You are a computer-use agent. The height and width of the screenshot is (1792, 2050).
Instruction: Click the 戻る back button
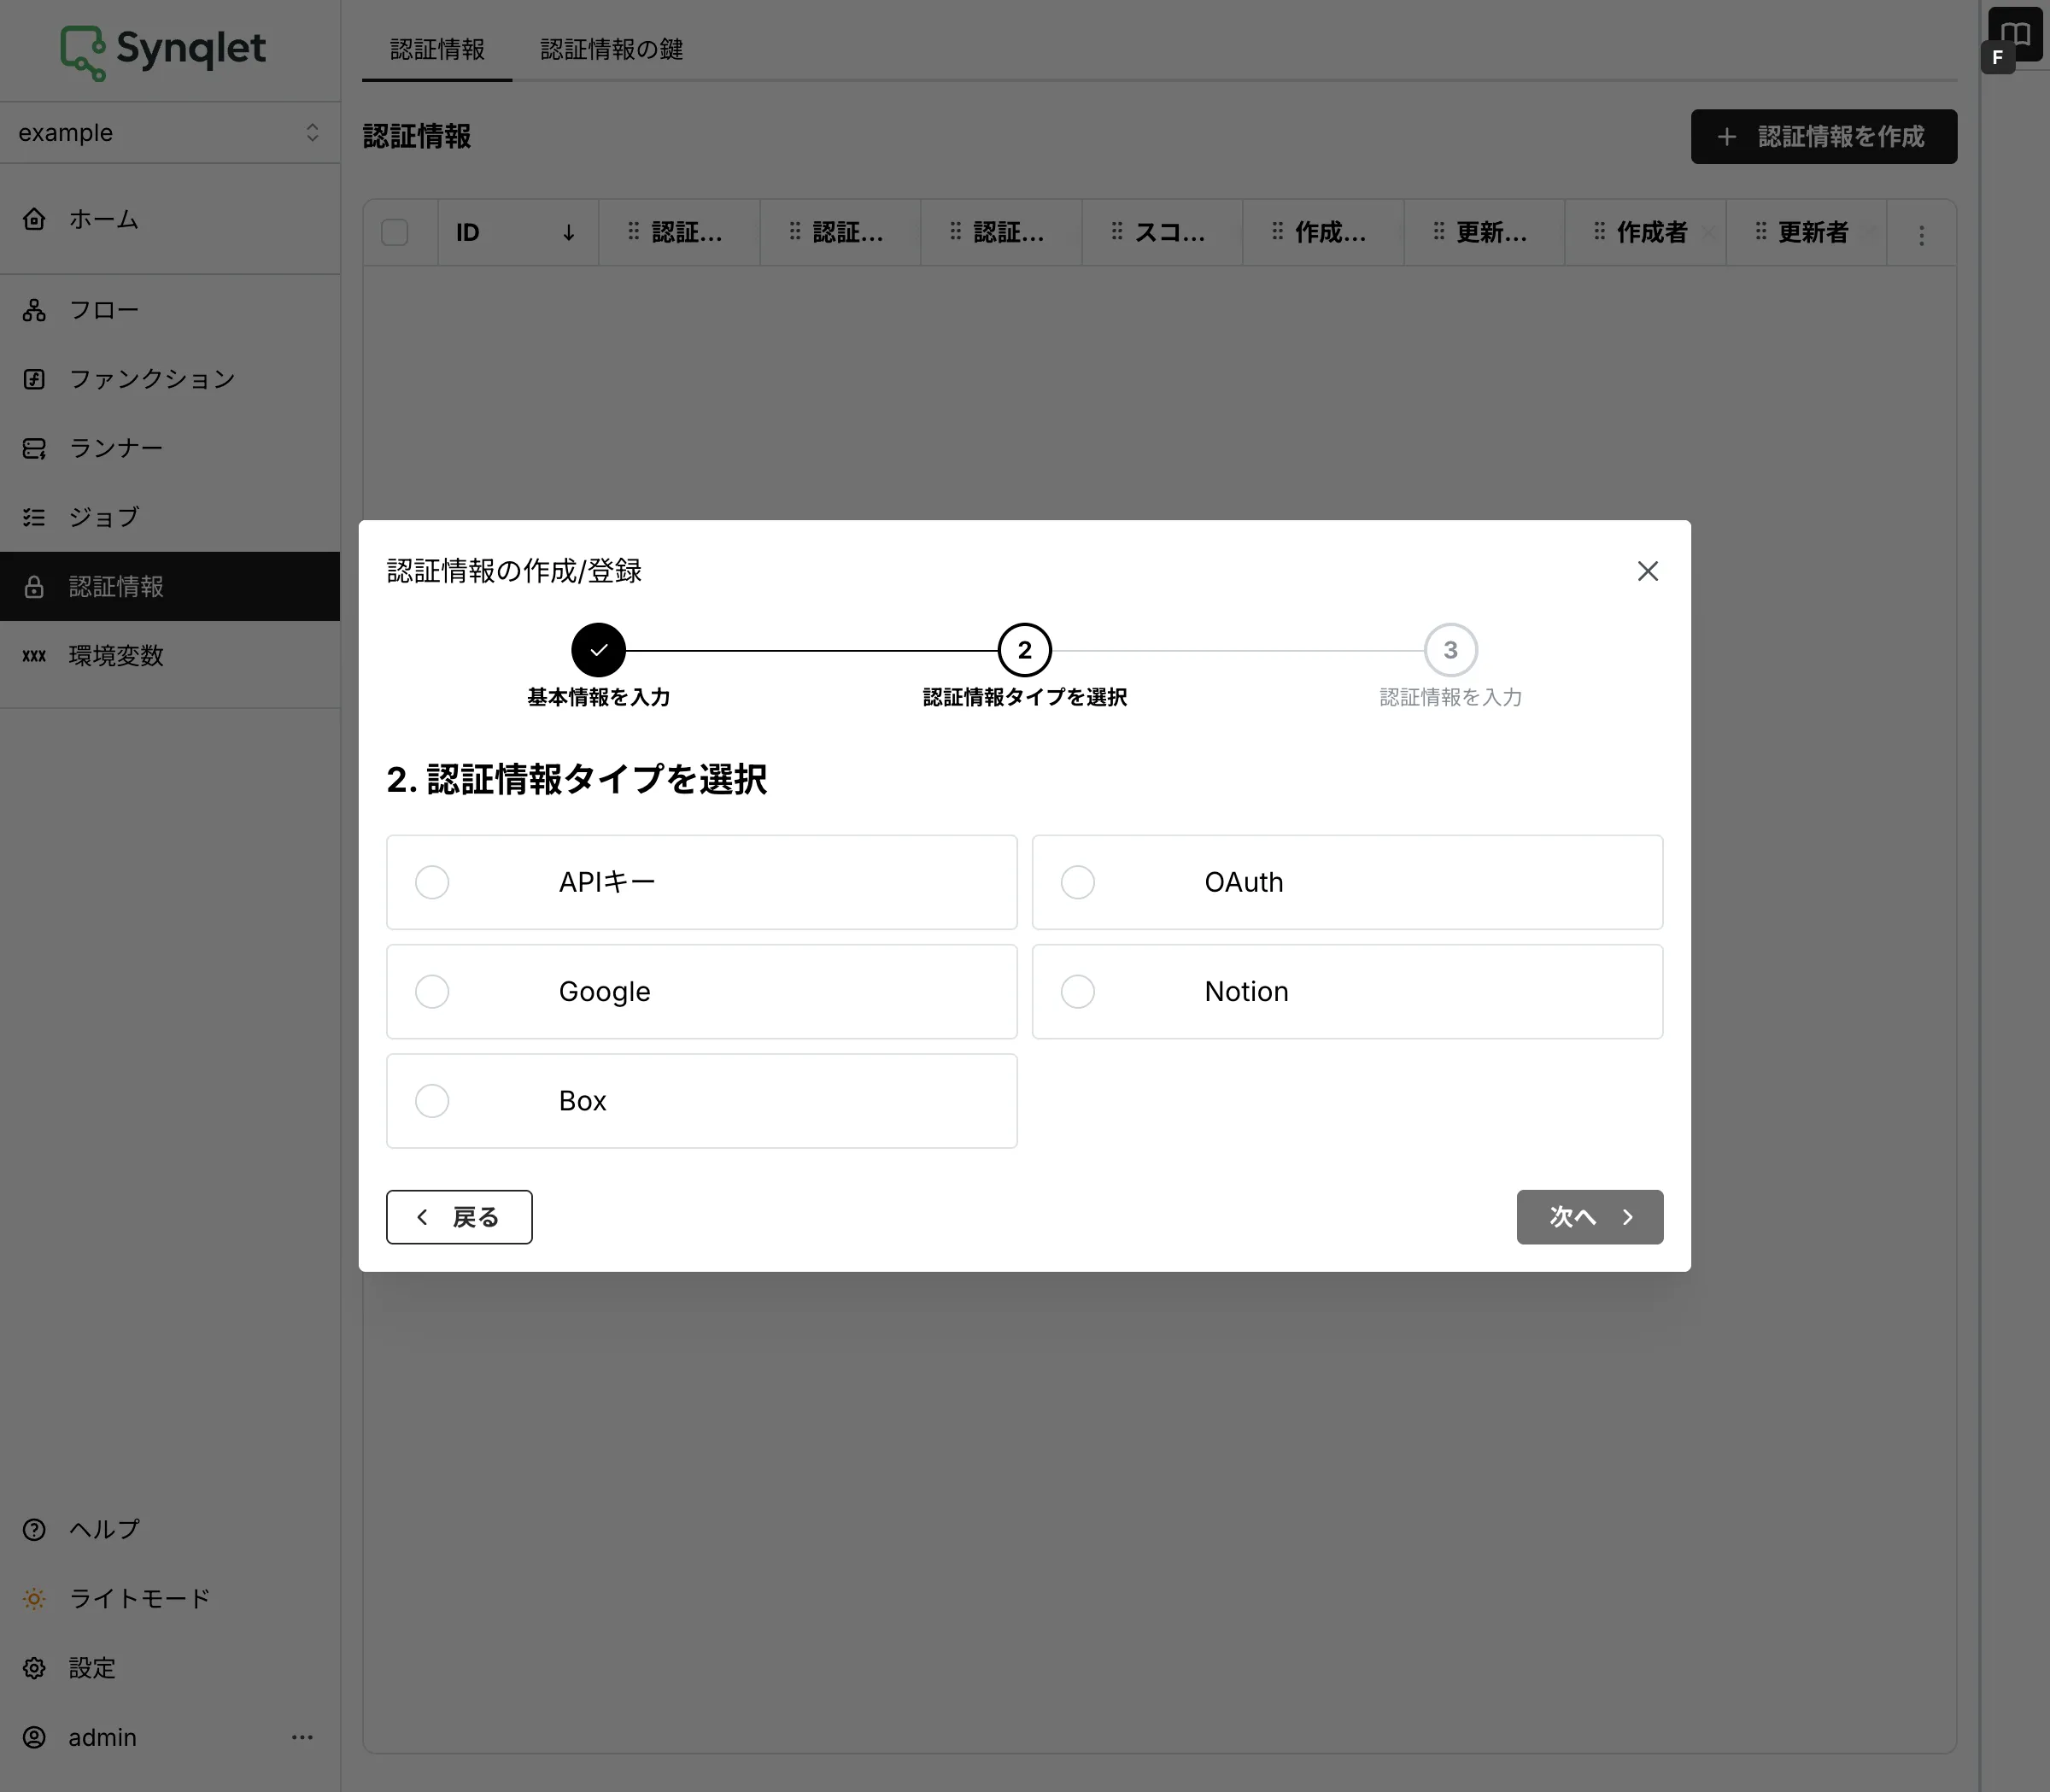click(459, 1217)
